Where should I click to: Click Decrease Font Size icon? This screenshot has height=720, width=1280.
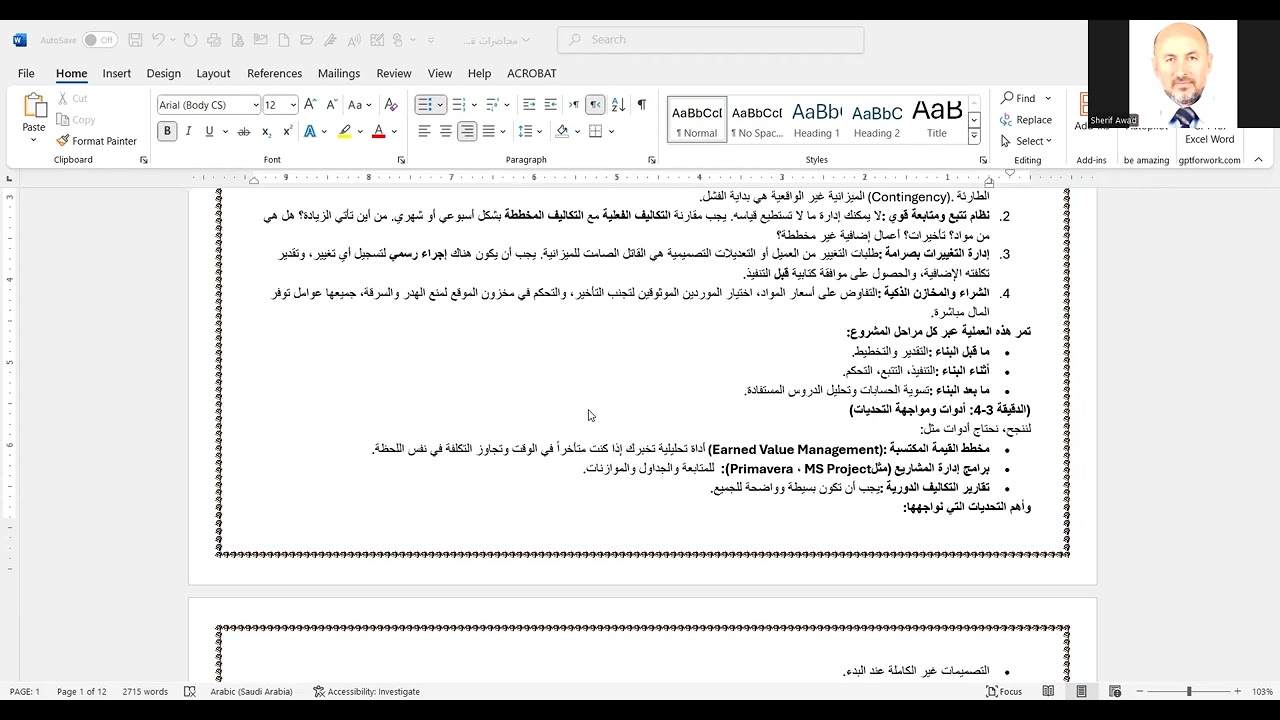pyautogui.click(x=332, y=105)
